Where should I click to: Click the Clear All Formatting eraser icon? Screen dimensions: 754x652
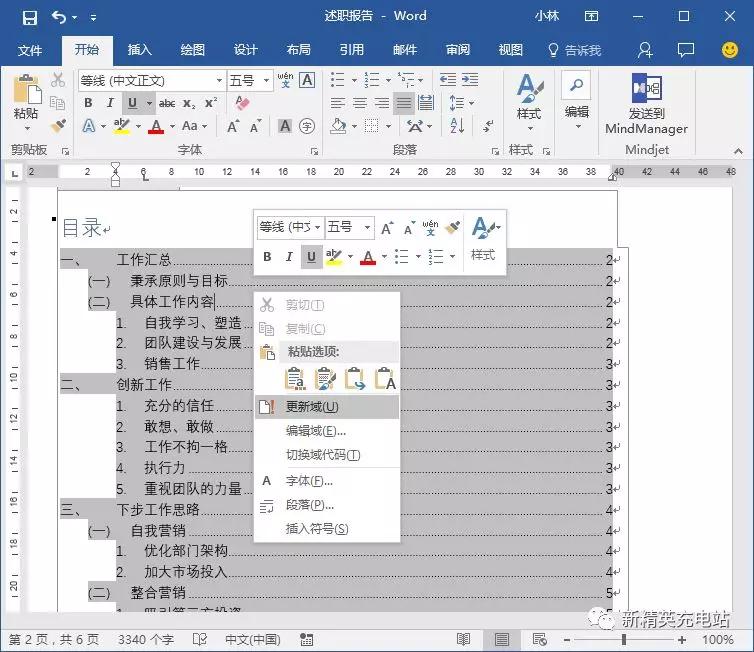242,102
